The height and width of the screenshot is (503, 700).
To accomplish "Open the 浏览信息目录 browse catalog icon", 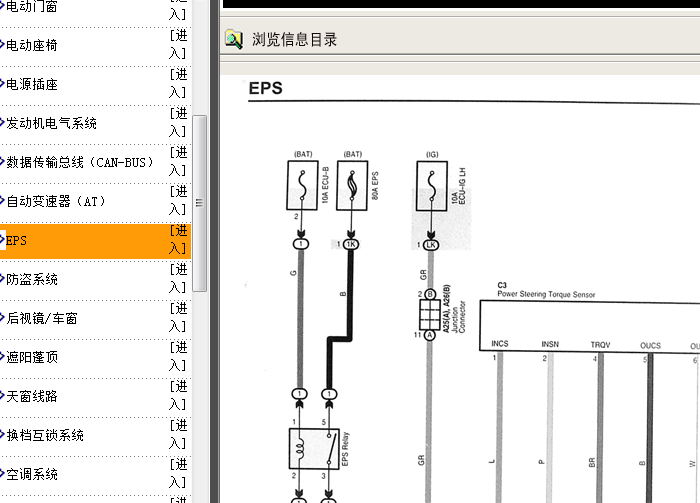I will (234, 39).
